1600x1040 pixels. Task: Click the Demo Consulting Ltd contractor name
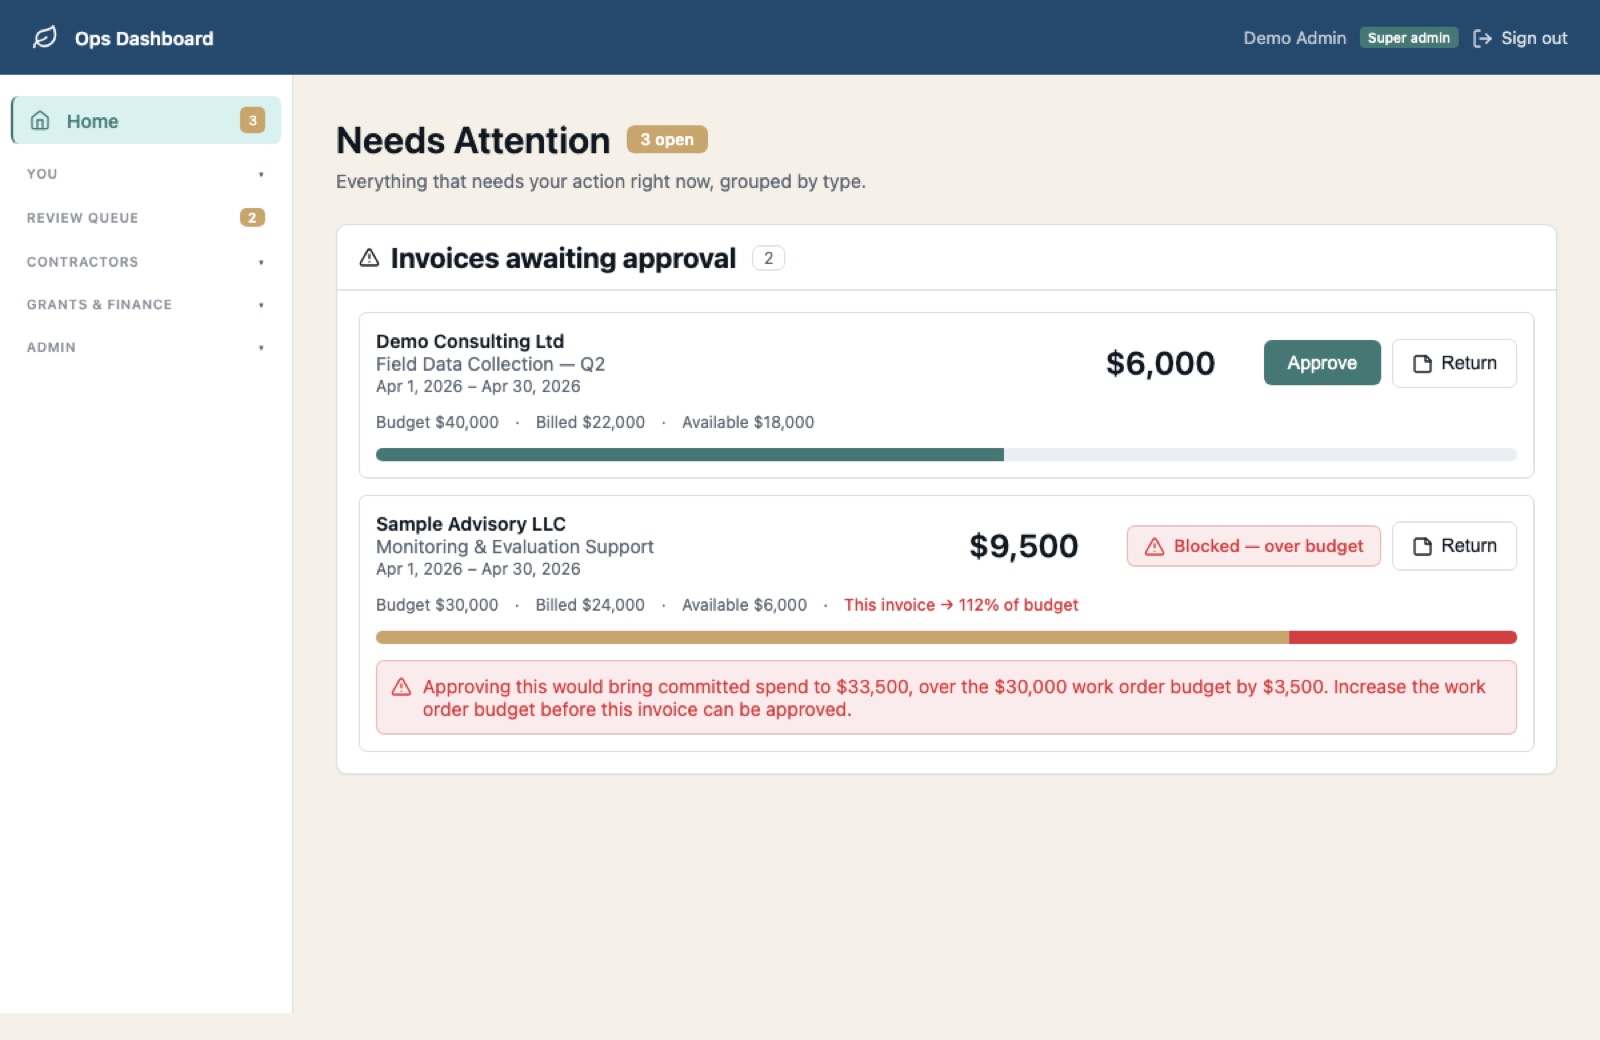click(470, 341)
